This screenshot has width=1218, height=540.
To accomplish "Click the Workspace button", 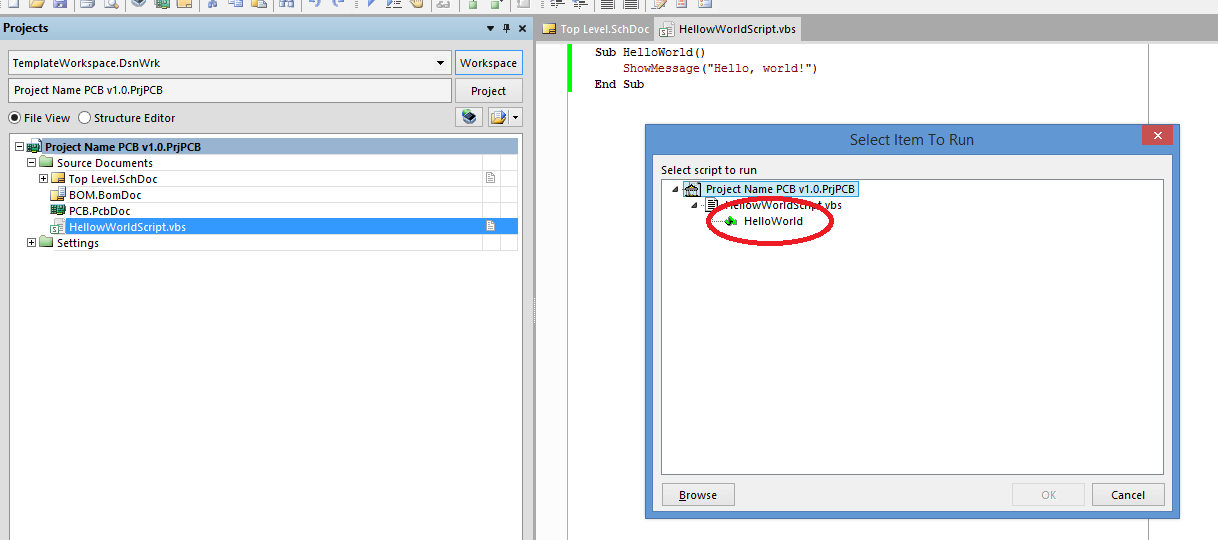I will [x=488, y=63].
